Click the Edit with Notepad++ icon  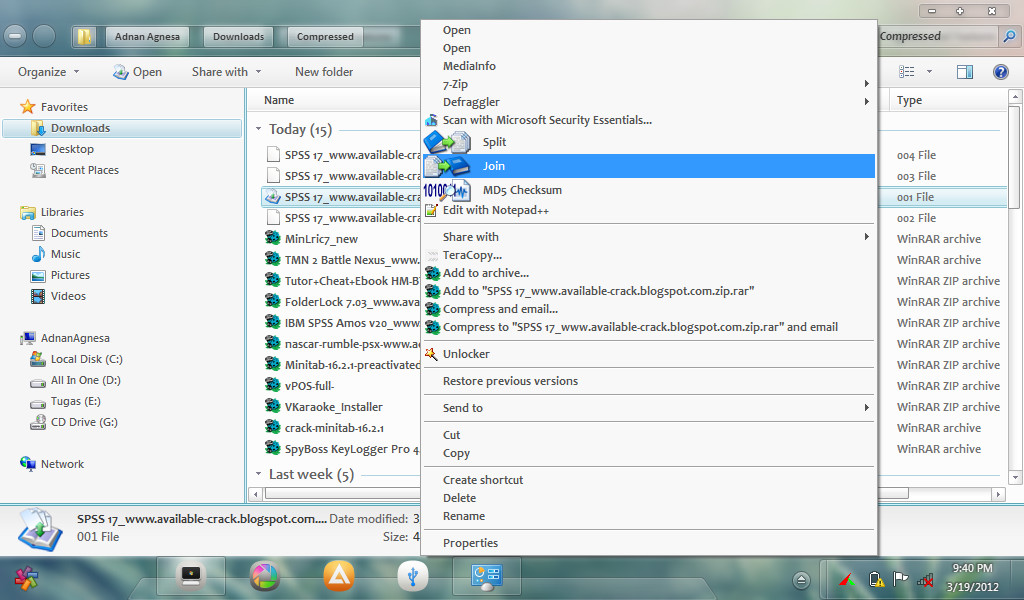pyautogui.click(x=431, y=210)
